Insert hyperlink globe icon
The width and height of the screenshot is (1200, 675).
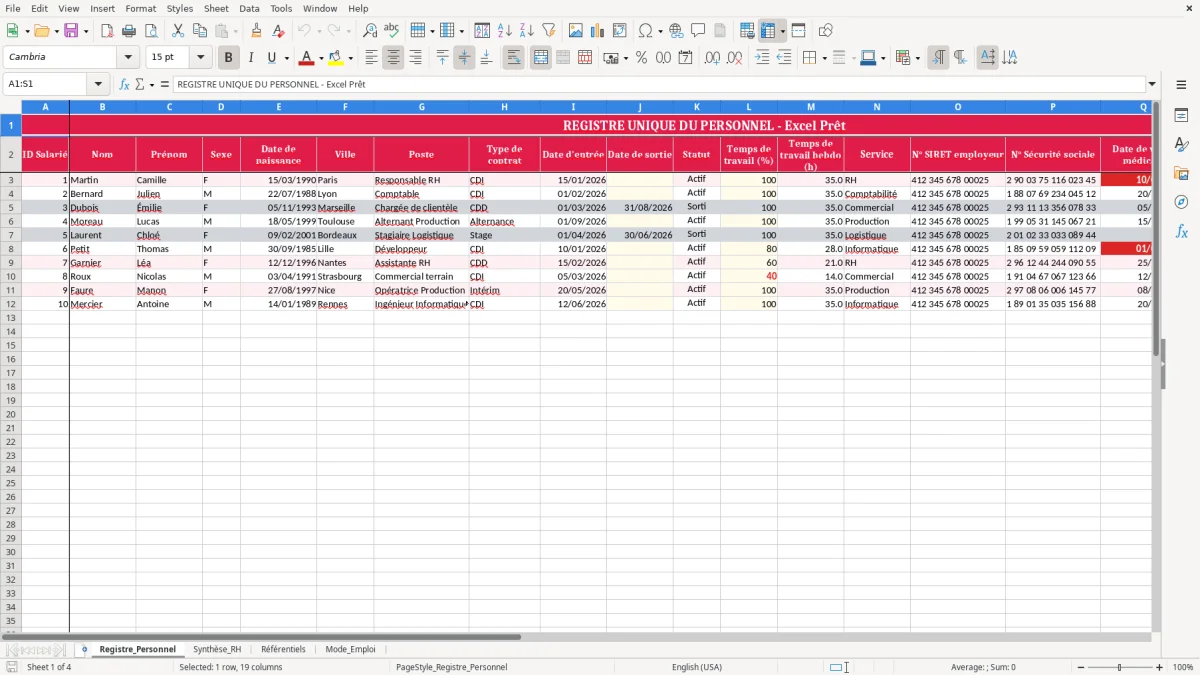pyautogui.click(x=677, y=31)
